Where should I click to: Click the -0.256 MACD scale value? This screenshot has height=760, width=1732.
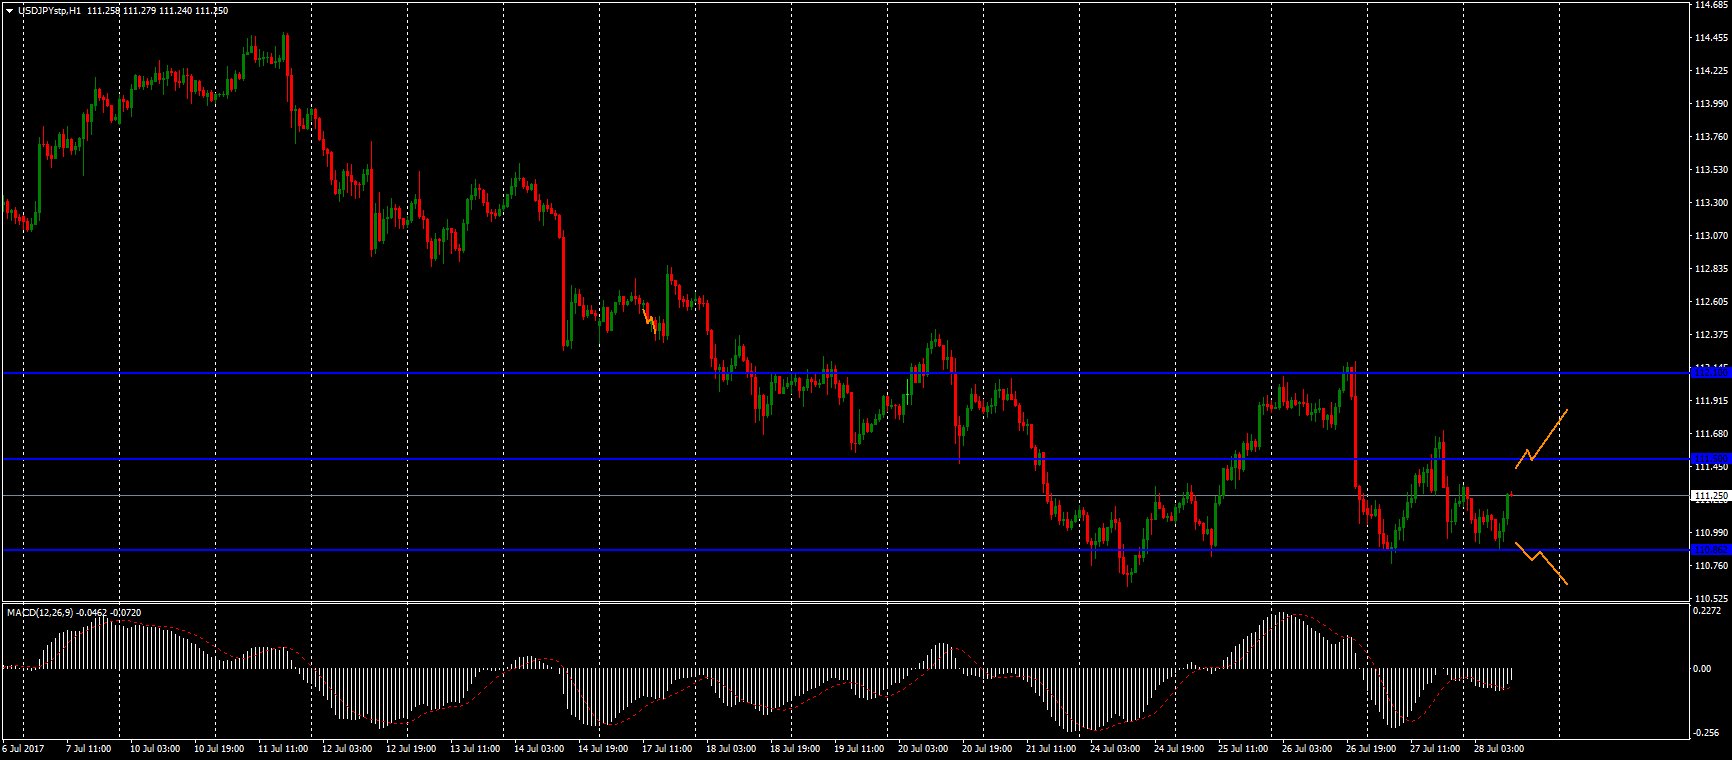click(1708, 732)
